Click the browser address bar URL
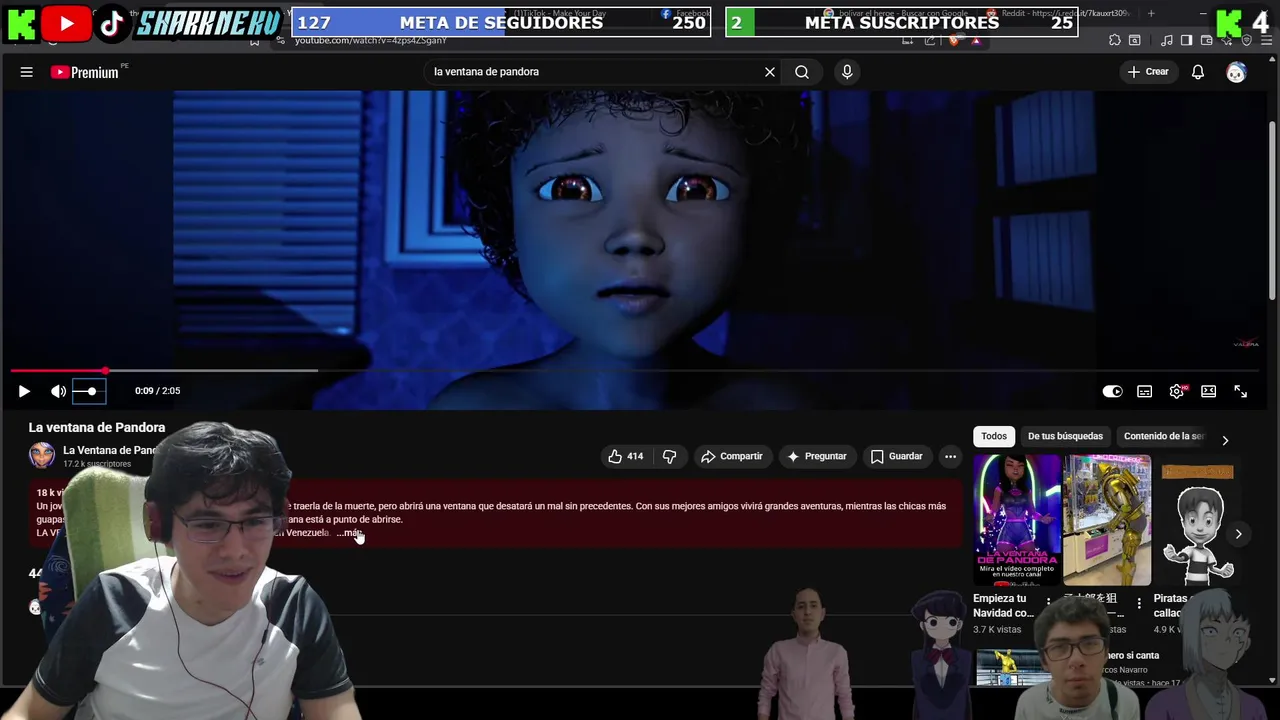 pos(371,41)
